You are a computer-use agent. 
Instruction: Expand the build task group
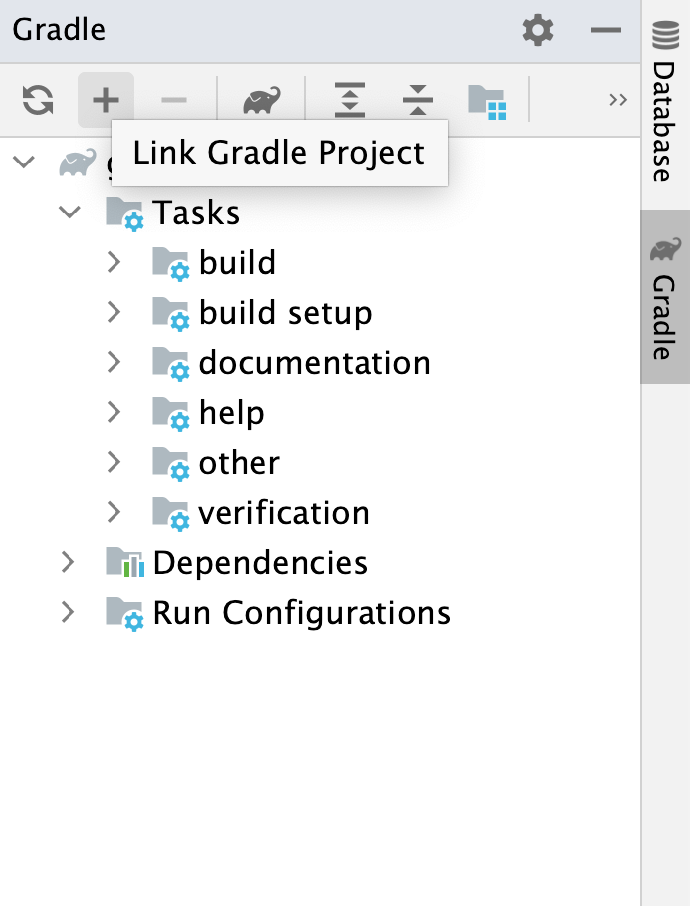pos(113,262)
